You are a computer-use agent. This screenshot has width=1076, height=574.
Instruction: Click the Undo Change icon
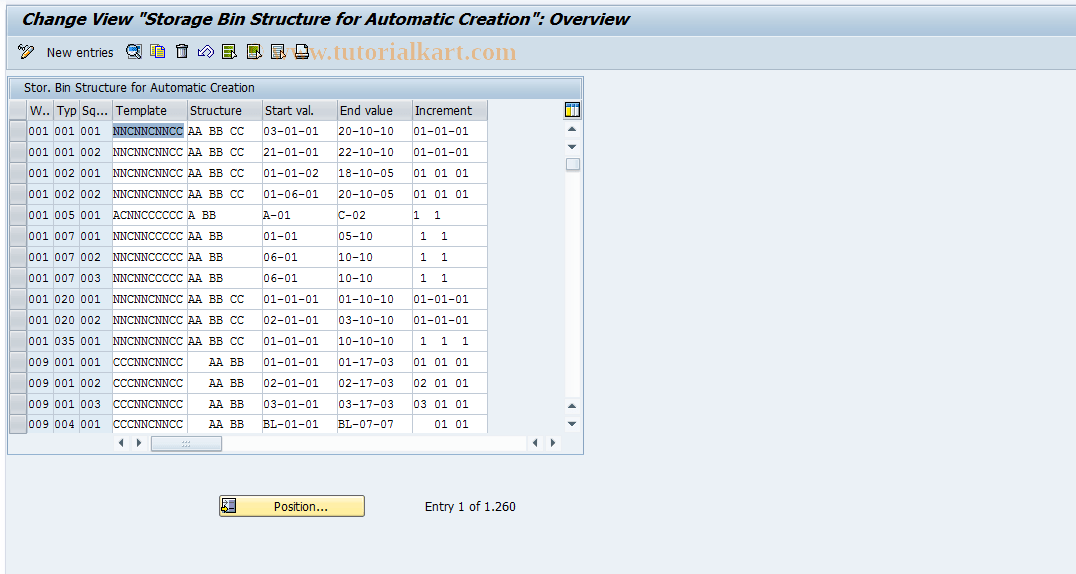coord(206,51)
